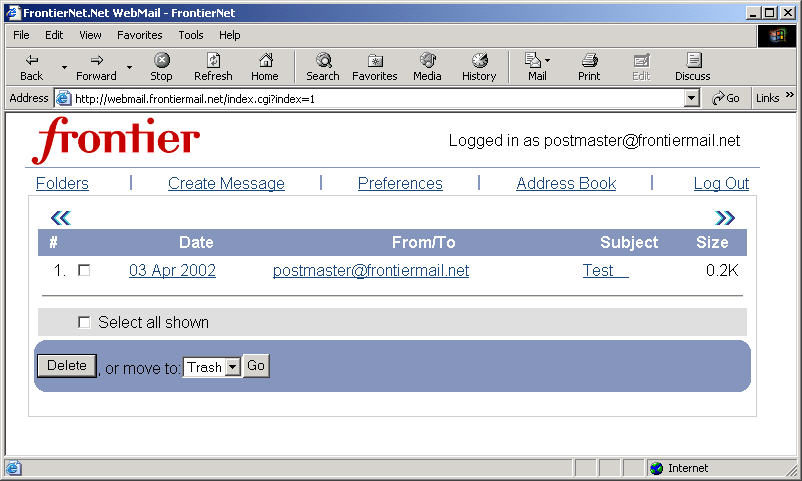Open the Preferences link

coord(400,183)
